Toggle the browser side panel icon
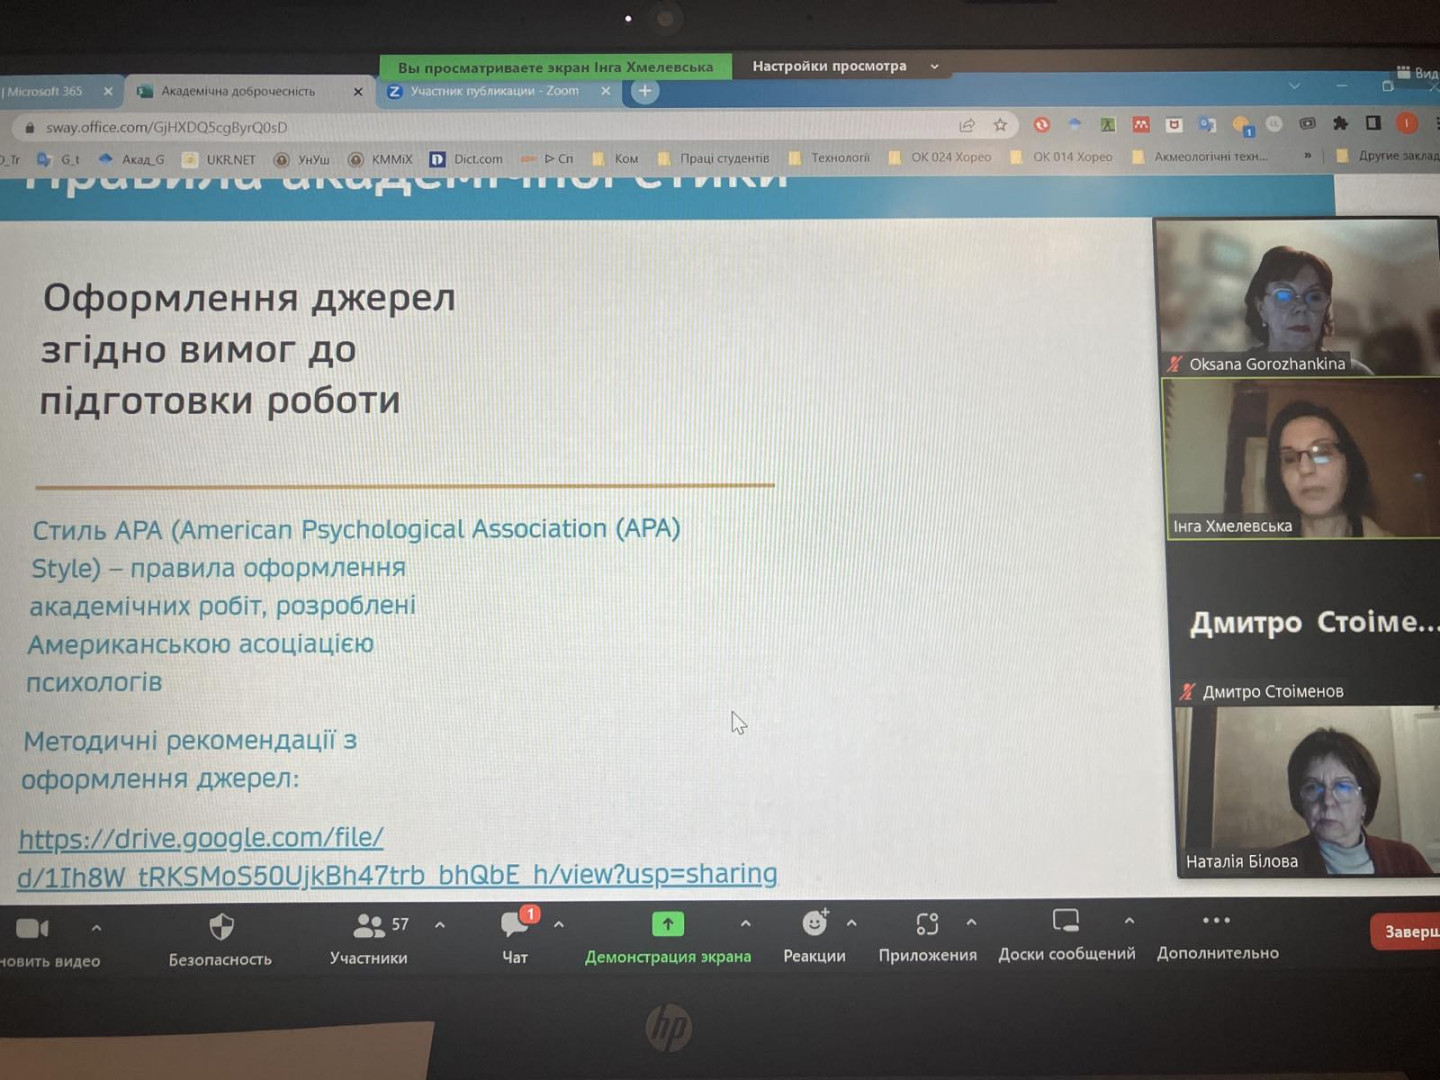The width and height of the screenshot is (1440, 1080). pyautogui.click(x=1373, y=123)
